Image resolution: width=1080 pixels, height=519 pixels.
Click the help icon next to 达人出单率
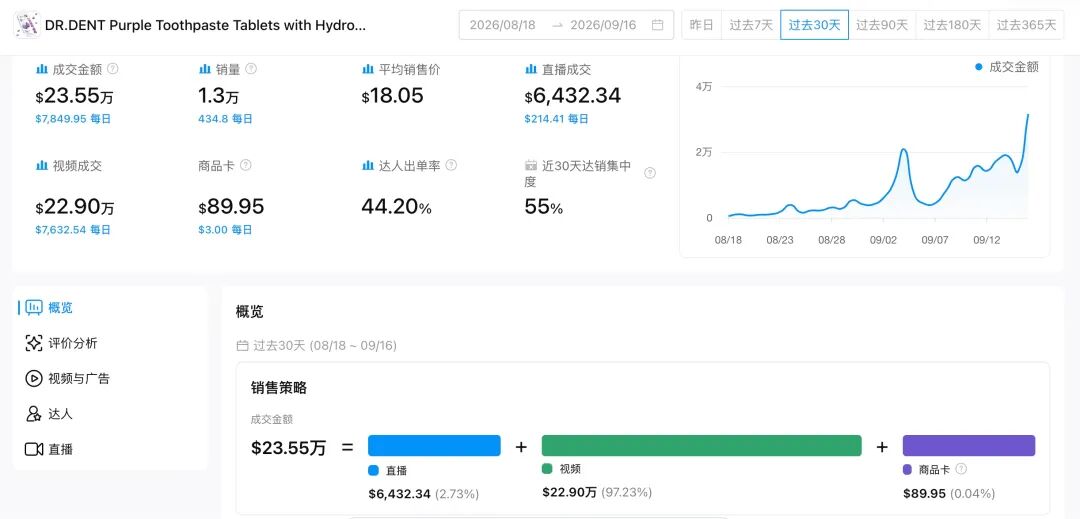pyautogui.click(x=451, y=165)
